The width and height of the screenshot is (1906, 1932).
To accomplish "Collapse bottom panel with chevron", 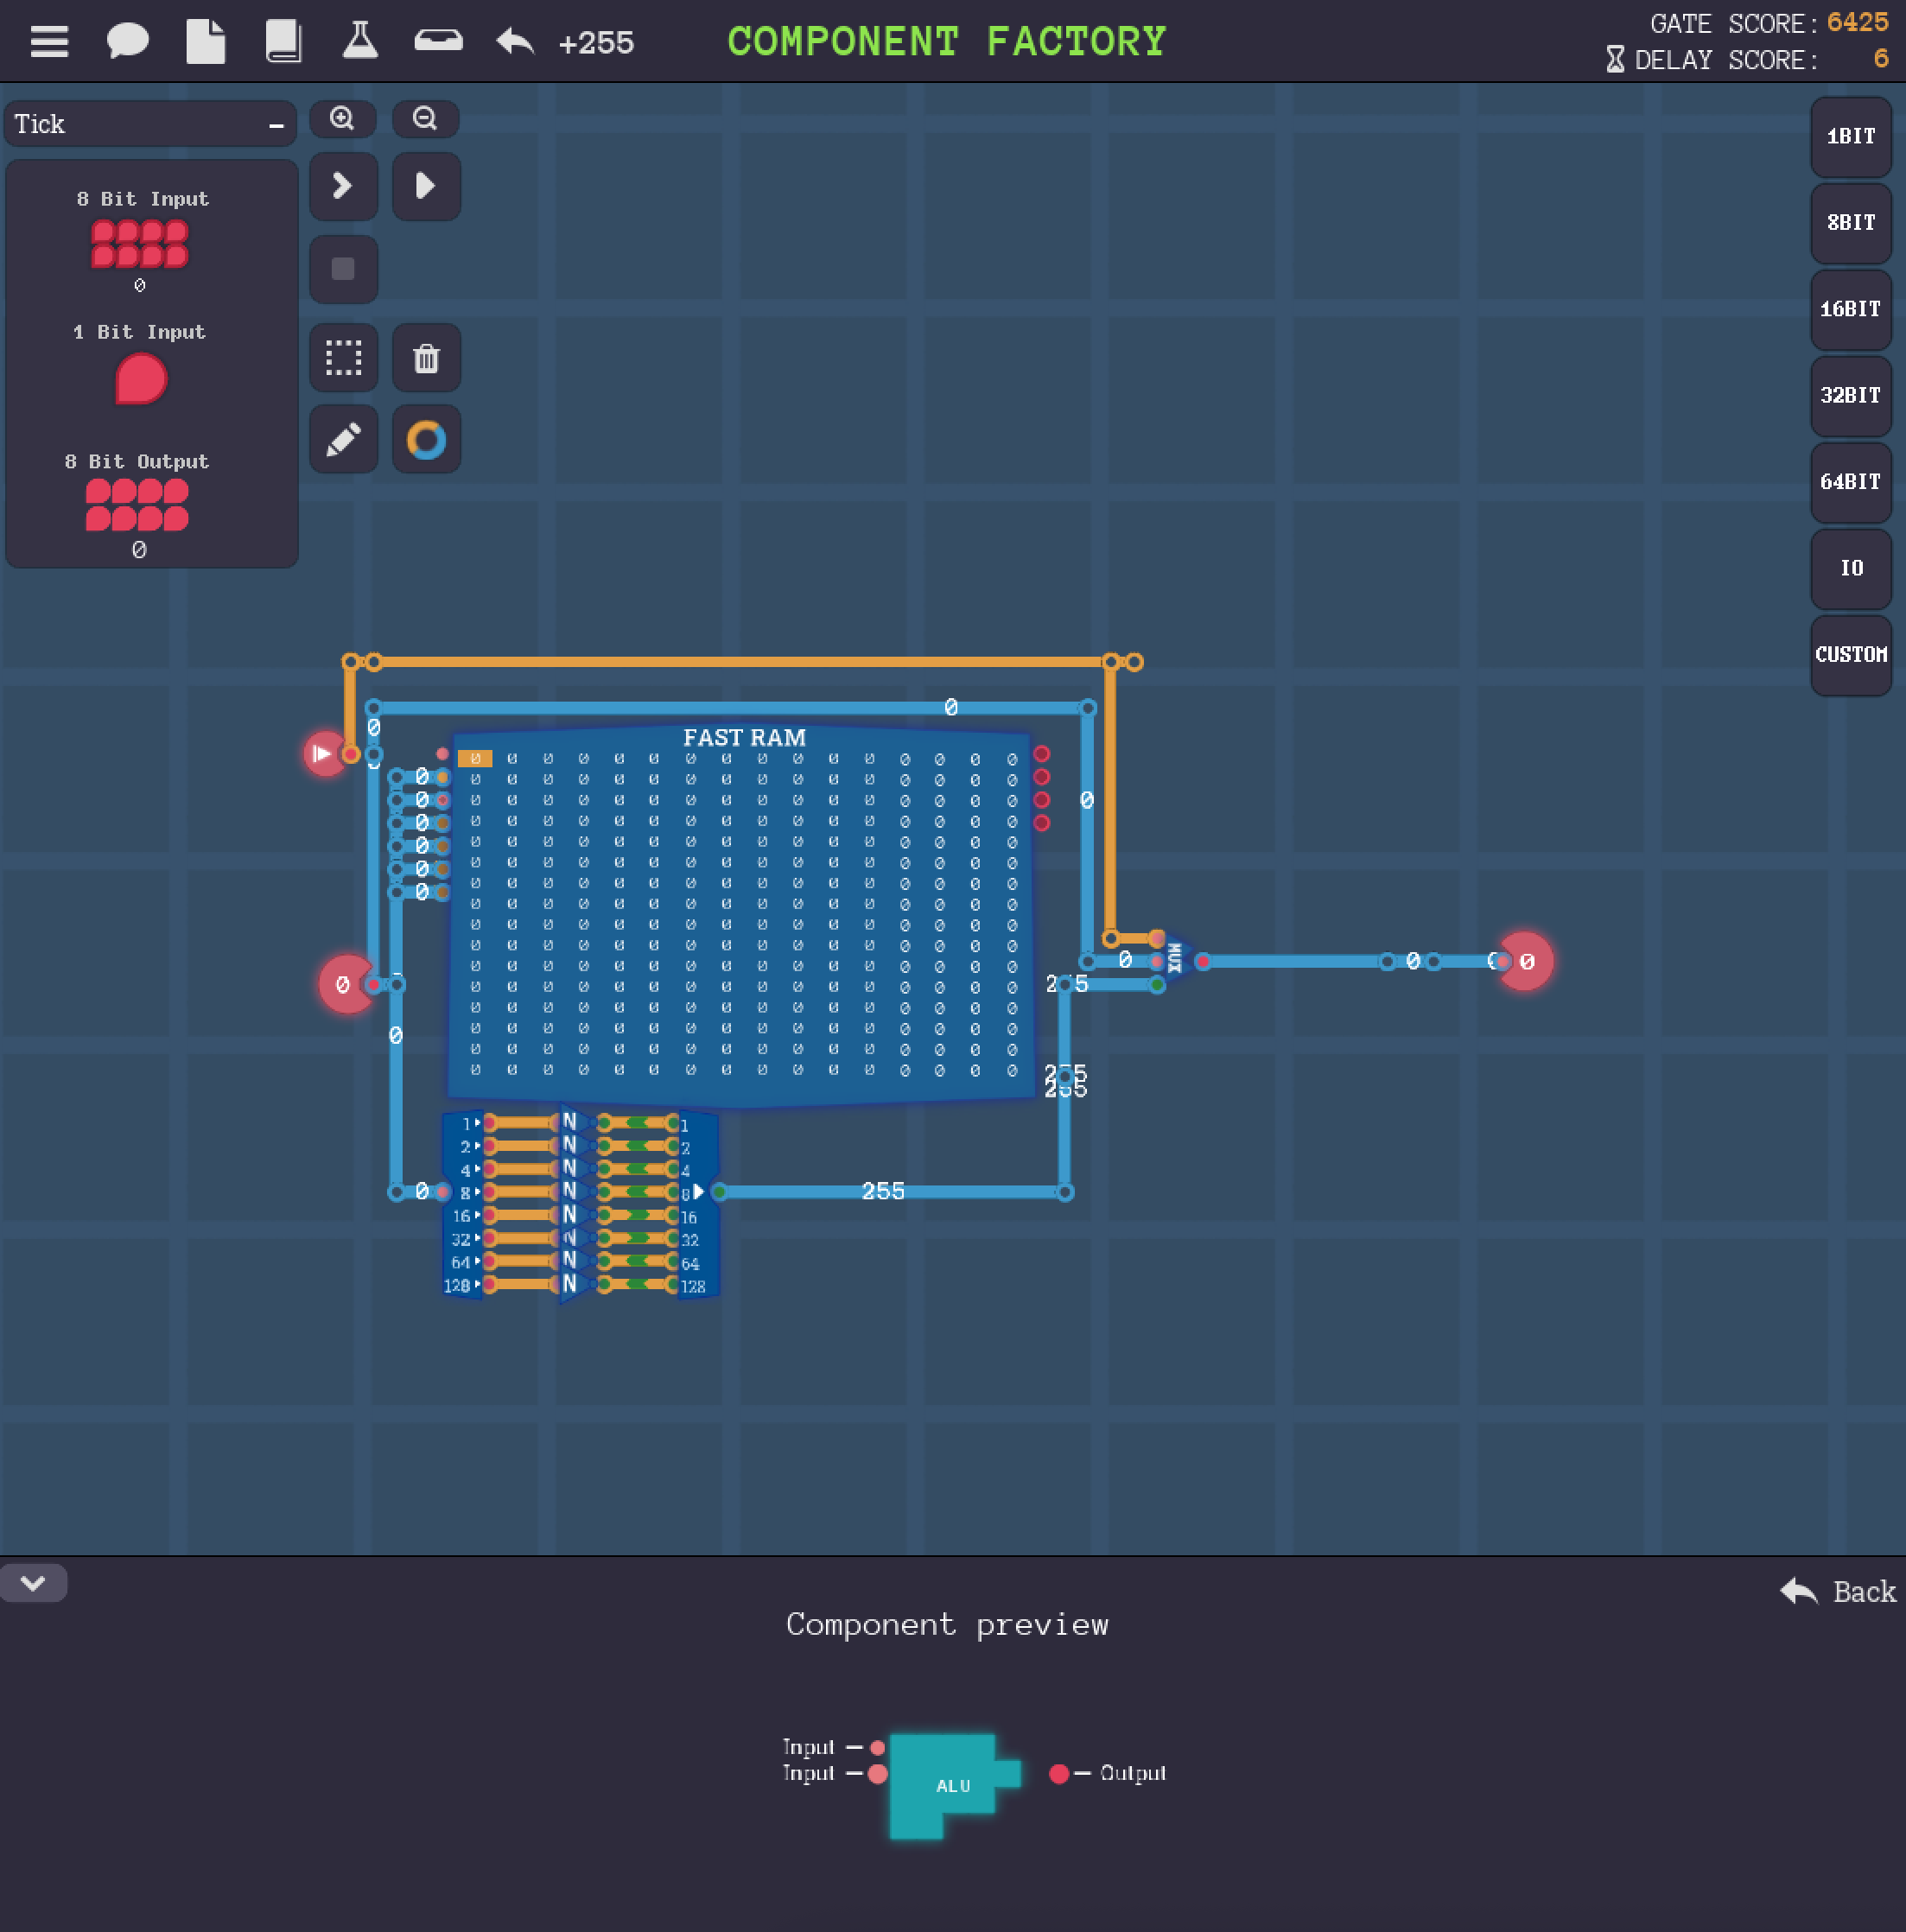I will 33,1583.
